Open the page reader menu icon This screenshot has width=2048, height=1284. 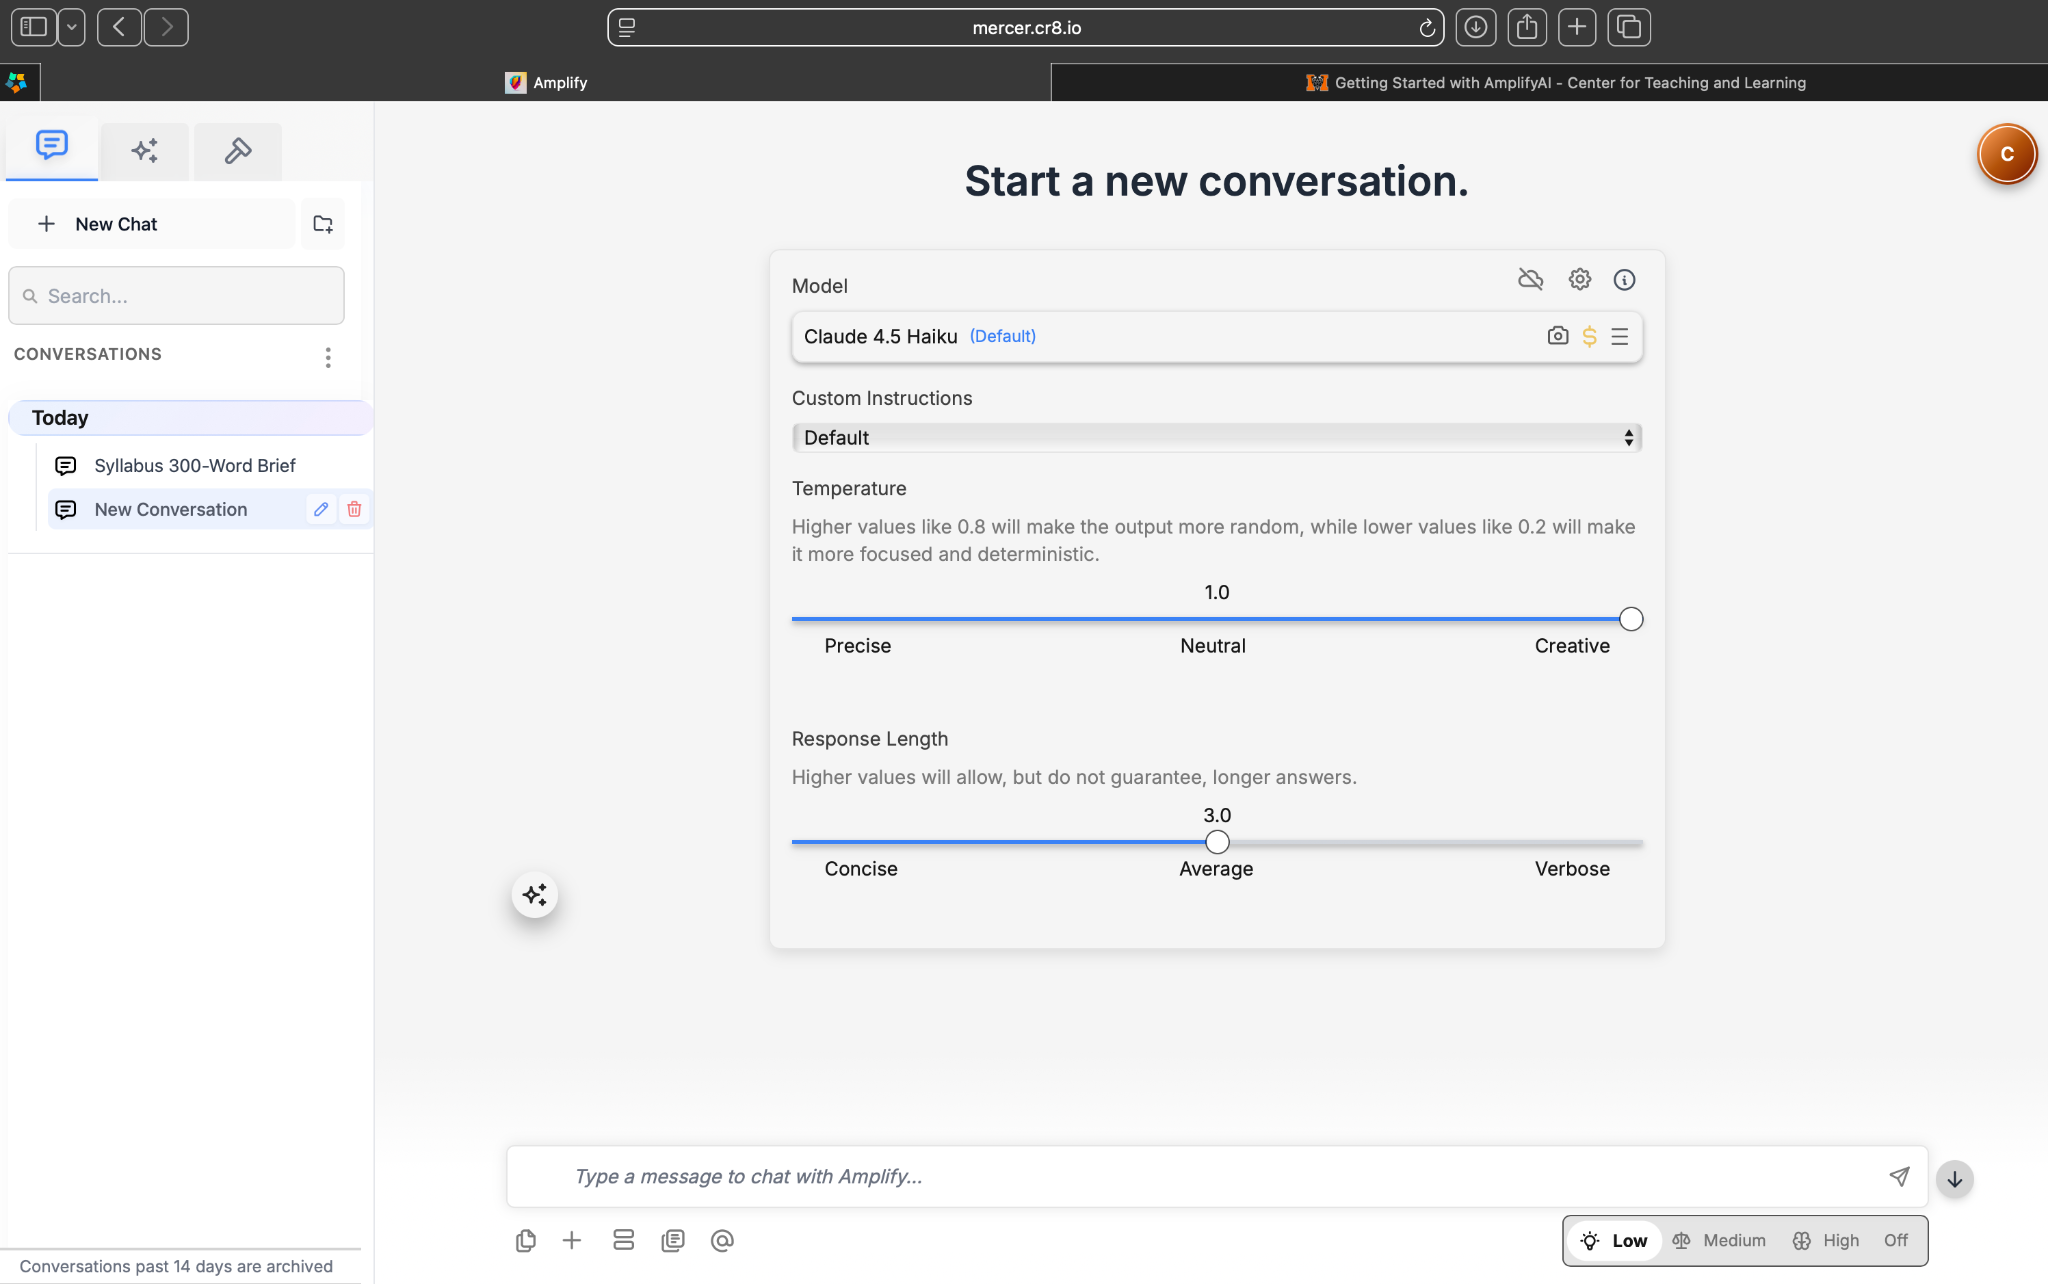[x=627, y=28]
